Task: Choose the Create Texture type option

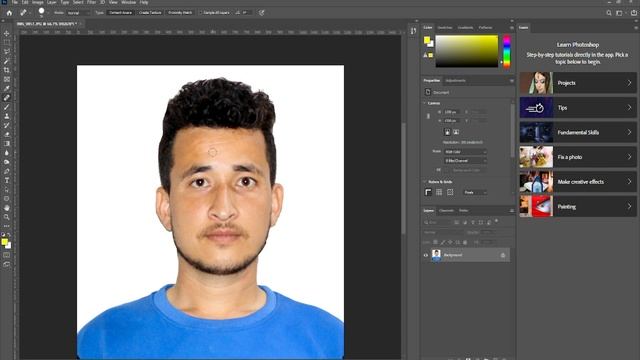Action: tap(150, 13)
